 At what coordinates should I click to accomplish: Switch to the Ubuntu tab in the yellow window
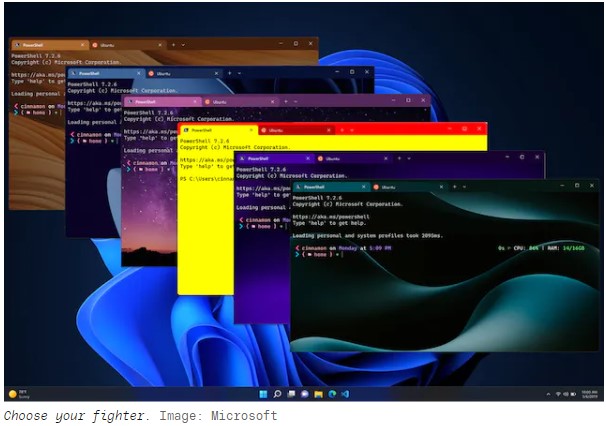pyautogui.click(x=296, y=130)
